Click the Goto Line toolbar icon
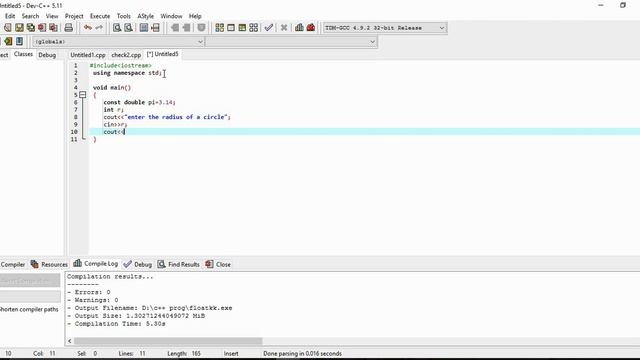Viewport: 640px width, 360px height. click(x=156, y=28)
